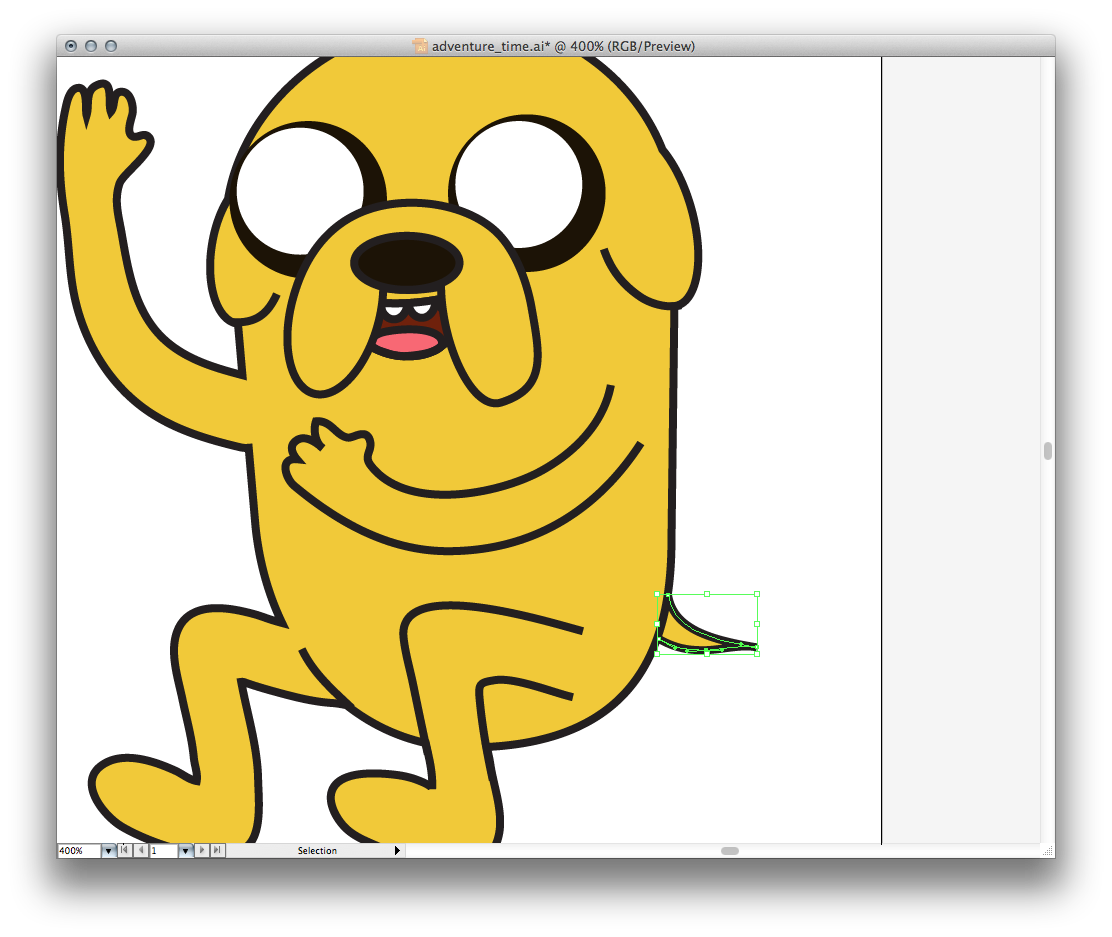This screenshot has width=1112, height=937.
Task: Open the artboard number dropdown arrow
Action: (x=185, y=851)
